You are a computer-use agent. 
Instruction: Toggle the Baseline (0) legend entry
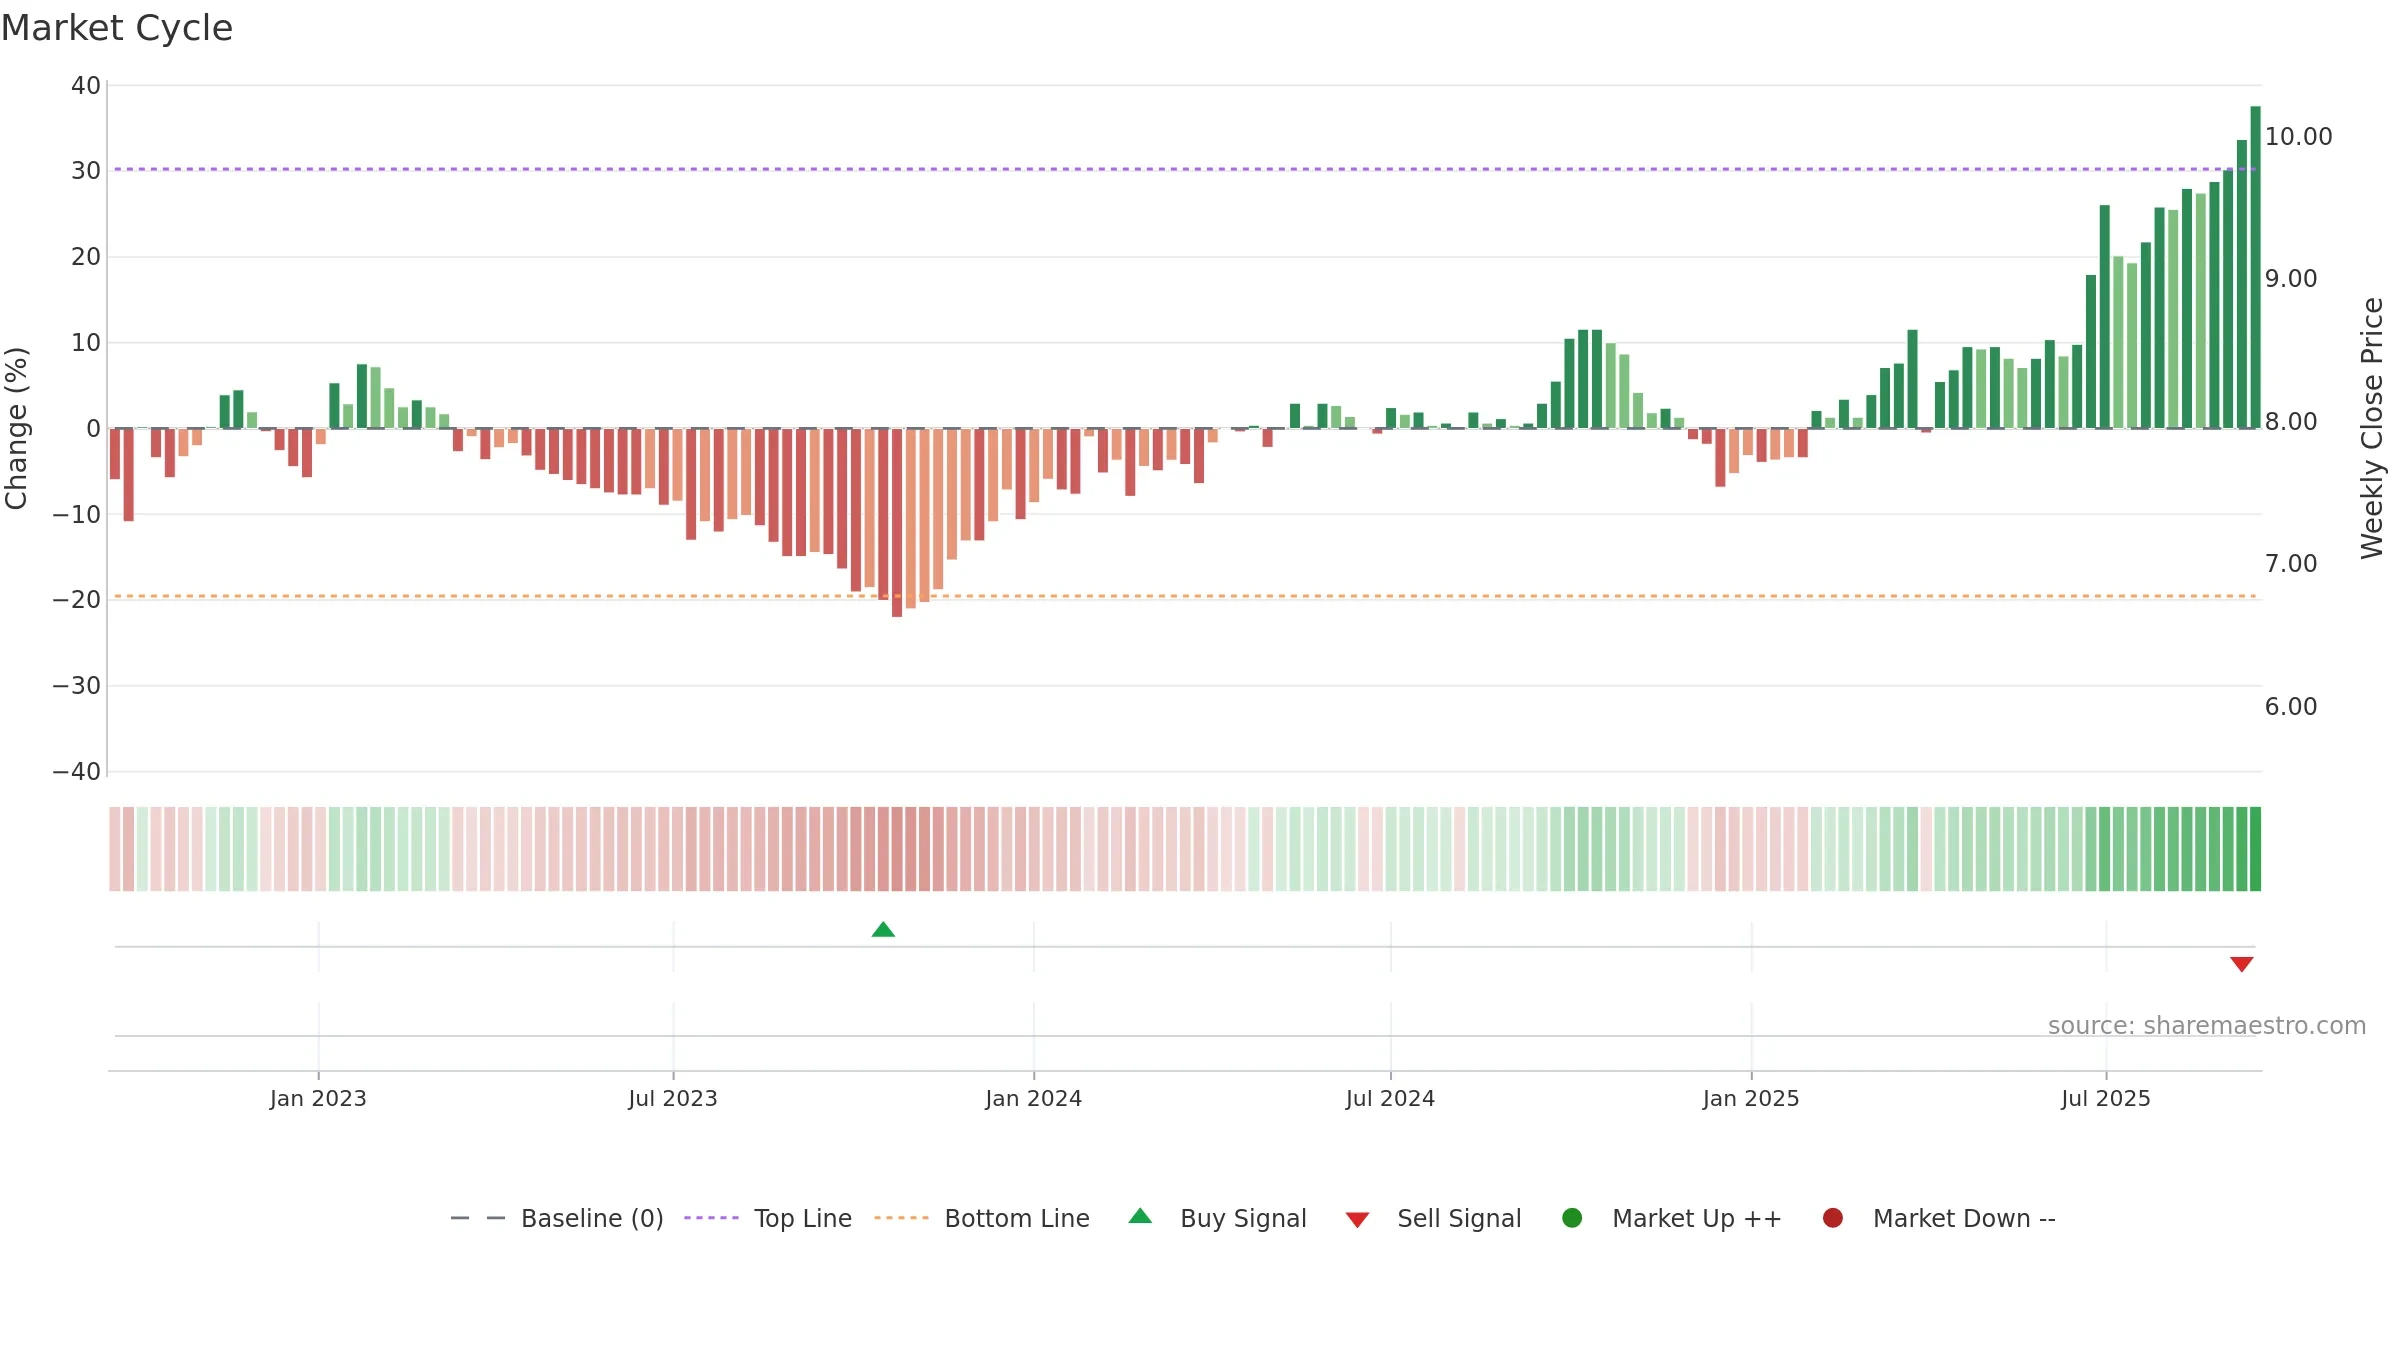[x=557, y=1218]
